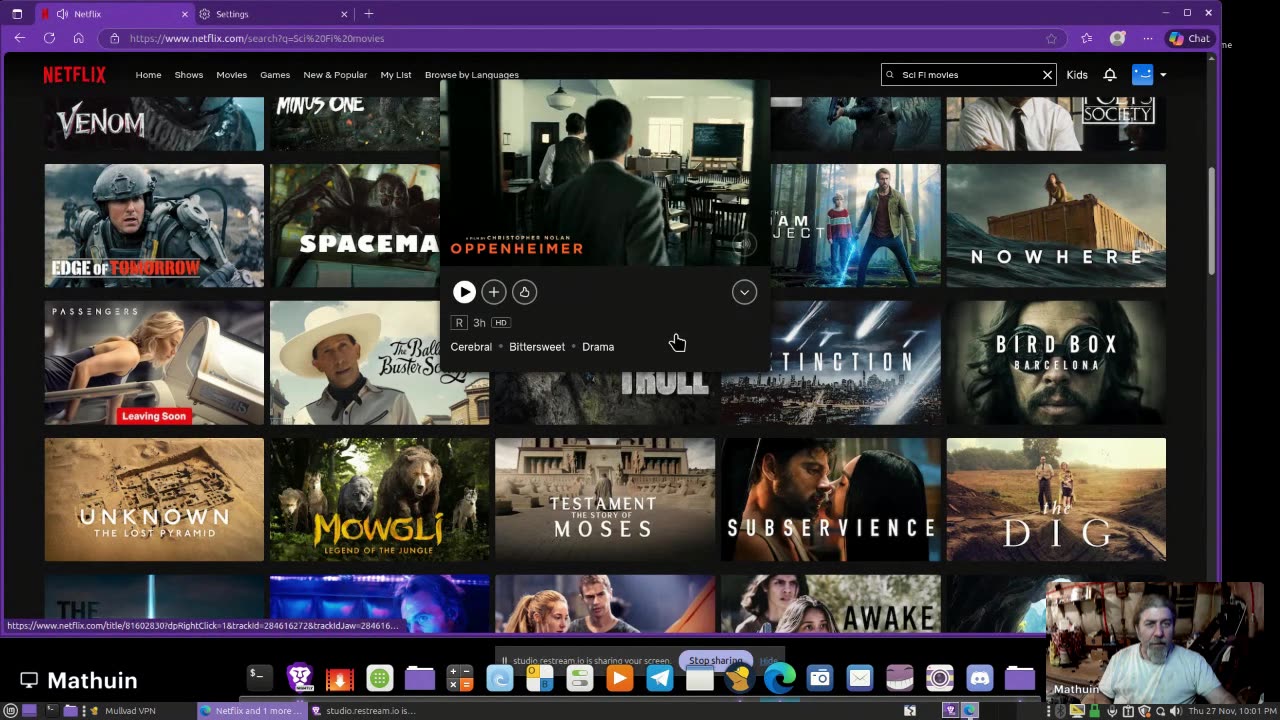The image size is (1280, 720).
Task: Open Subservience movie thumbnail
Action: tap(831, 500)
